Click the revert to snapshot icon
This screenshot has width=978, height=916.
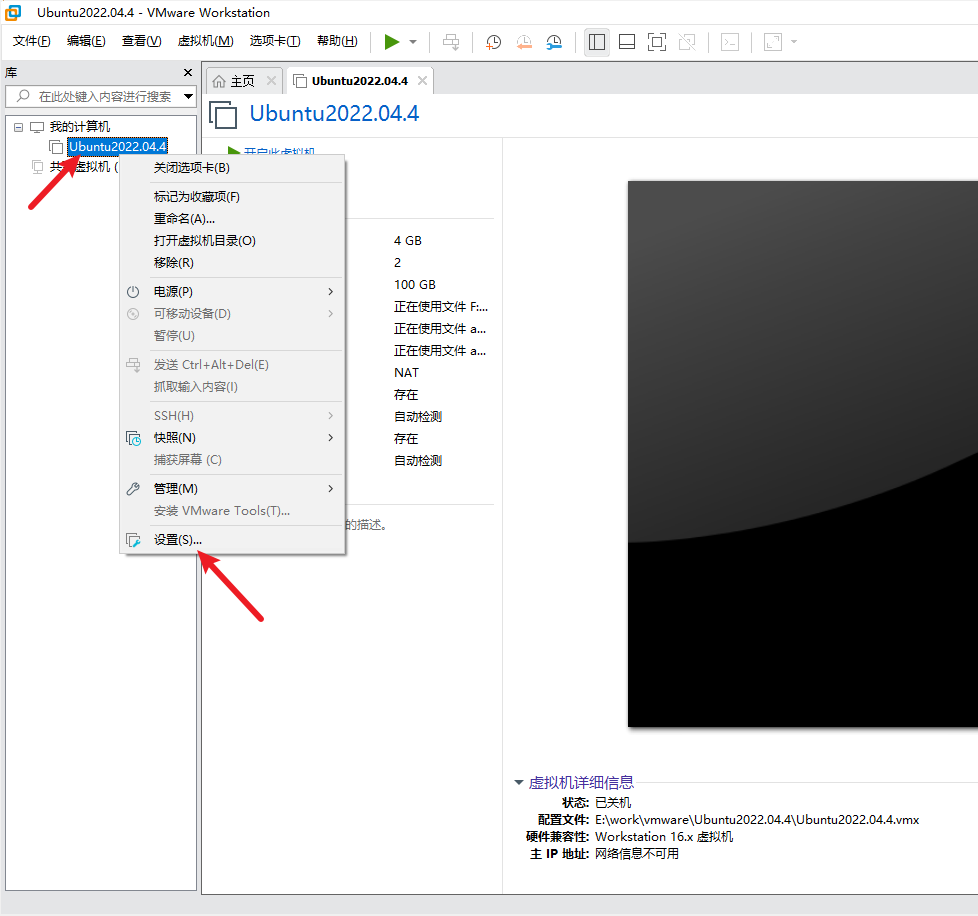click(524, 42)
